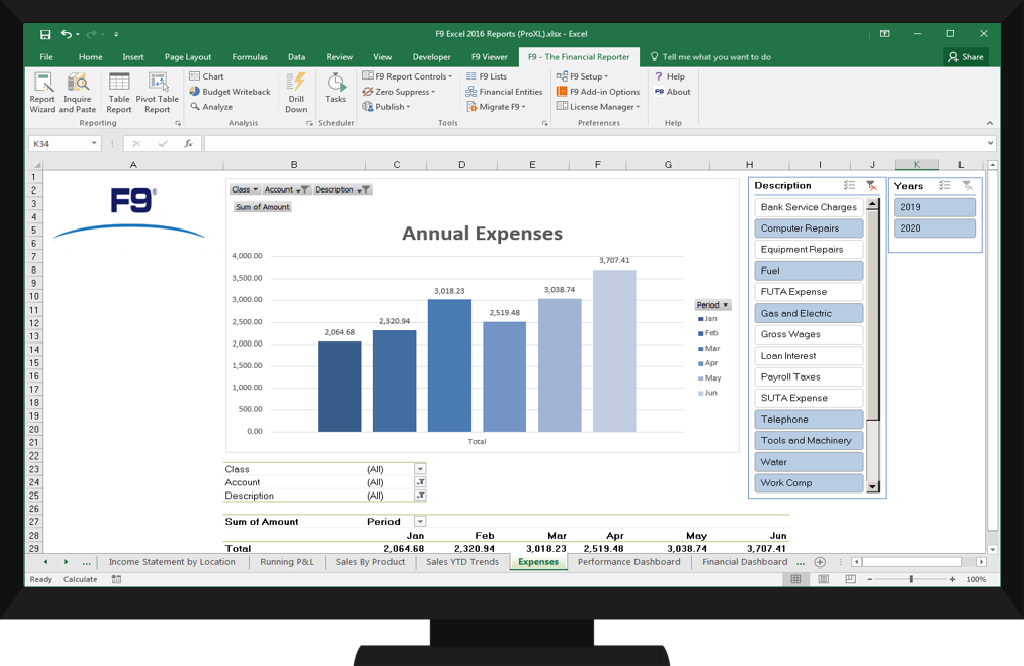Switch to Normal view in status bar
The height and width of the screenshot is (666, 1024).
[x=795, y=579]
